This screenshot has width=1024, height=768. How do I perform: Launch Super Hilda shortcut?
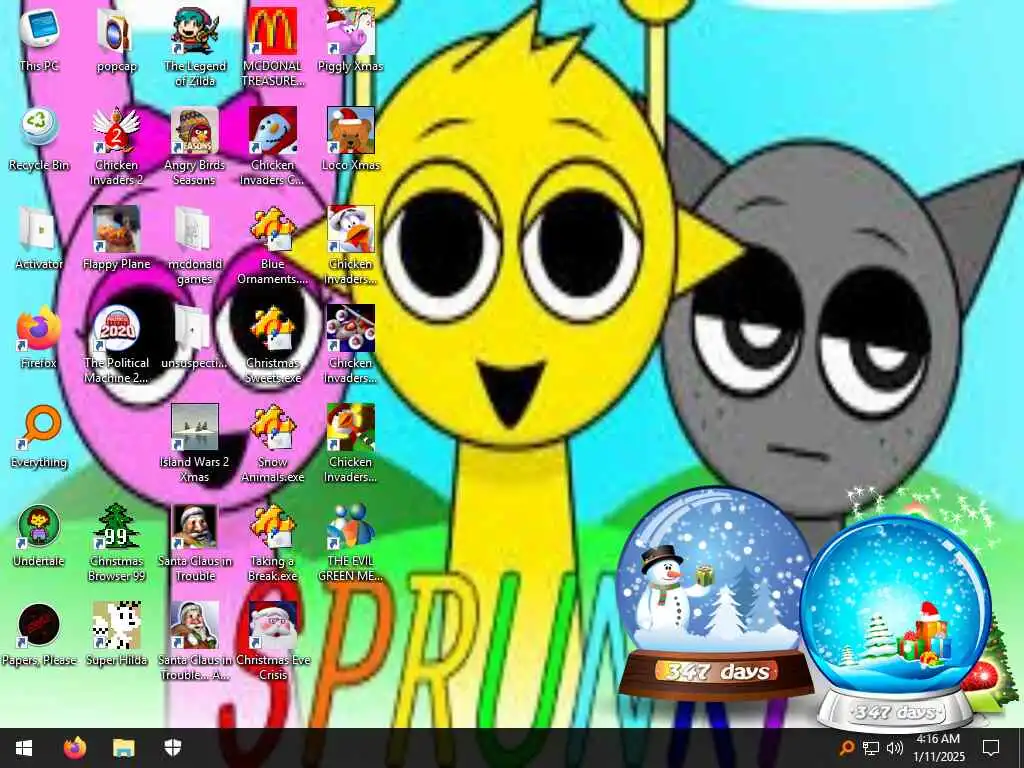(x=116, y=635)
